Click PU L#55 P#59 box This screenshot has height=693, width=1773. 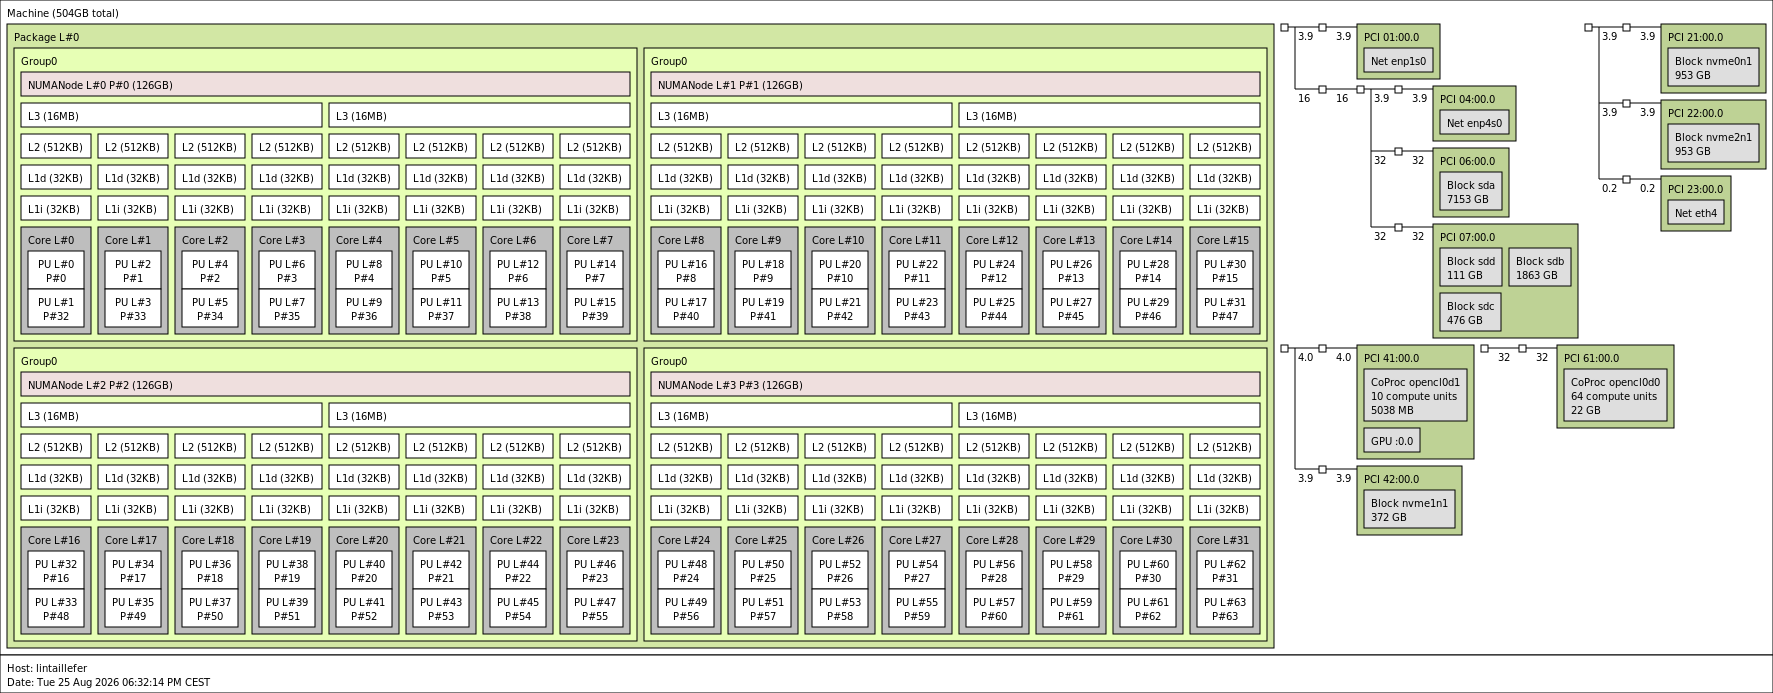pyautogui.click(x=917, y=609)
